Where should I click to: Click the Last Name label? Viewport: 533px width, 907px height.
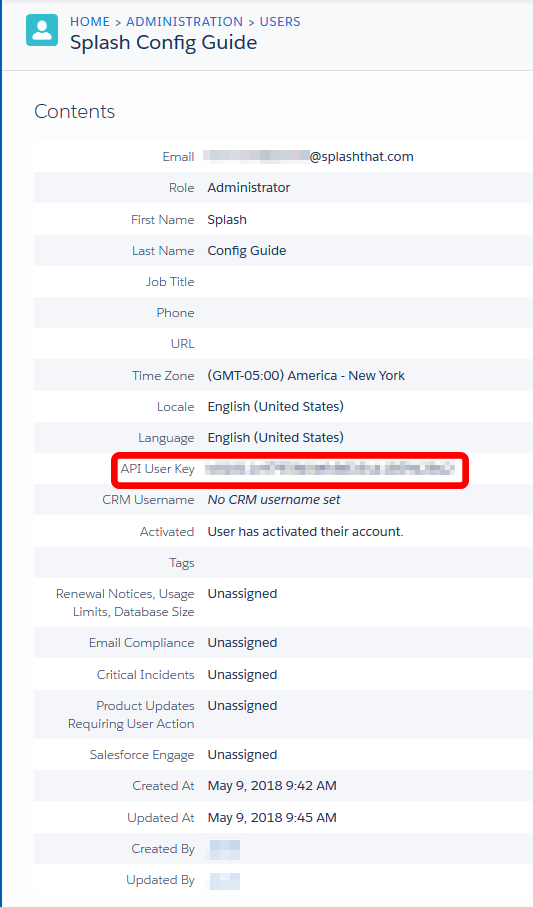point(163,251)
